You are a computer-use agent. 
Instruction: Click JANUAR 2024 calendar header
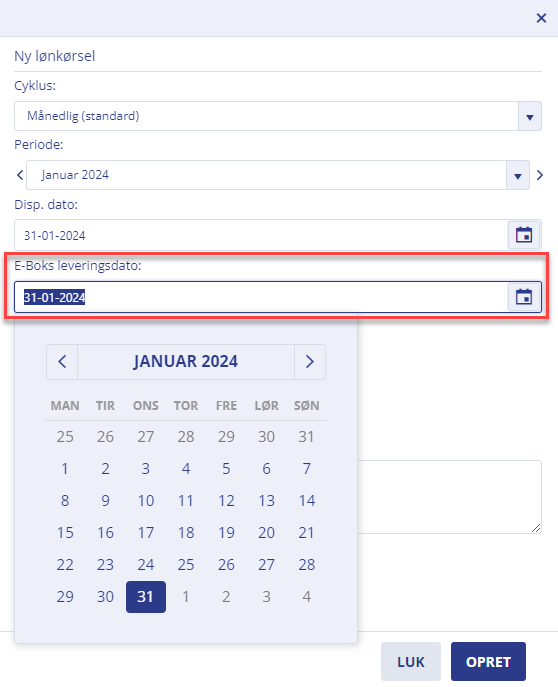186,362
